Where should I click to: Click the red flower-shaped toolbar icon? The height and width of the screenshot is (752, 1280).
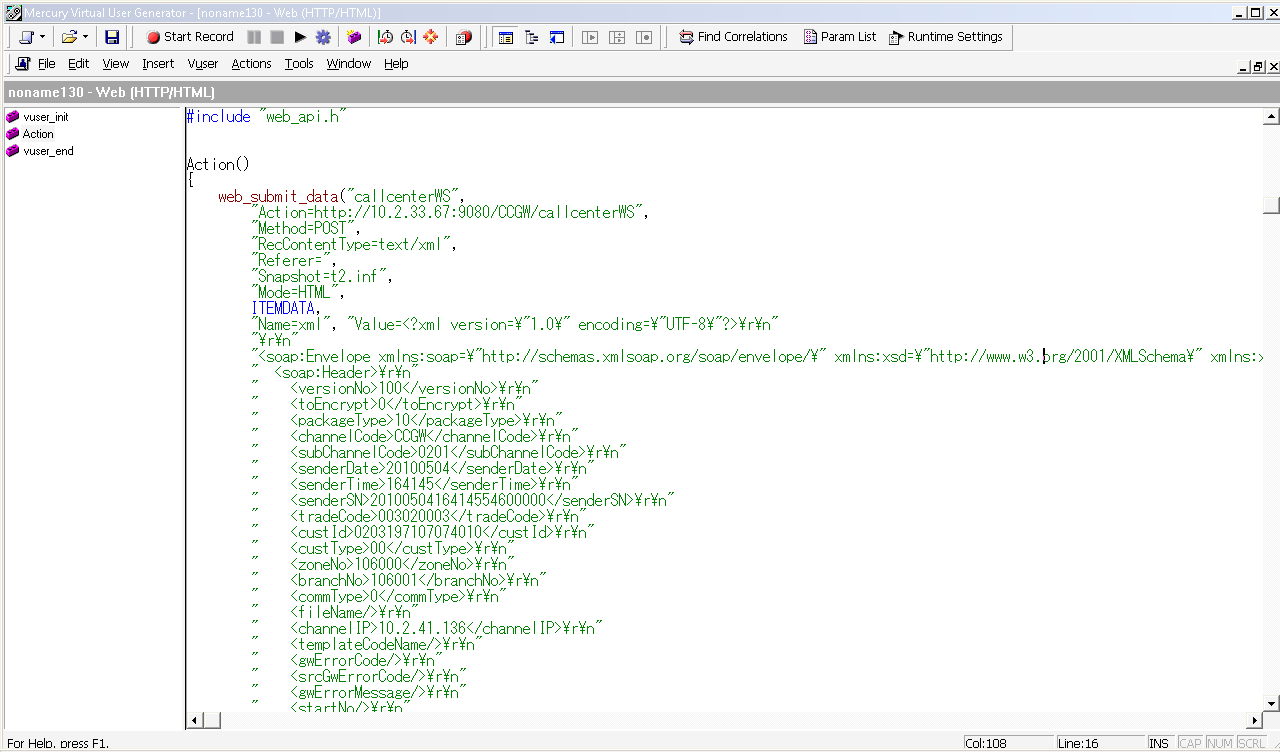click(x=431, y=37)
